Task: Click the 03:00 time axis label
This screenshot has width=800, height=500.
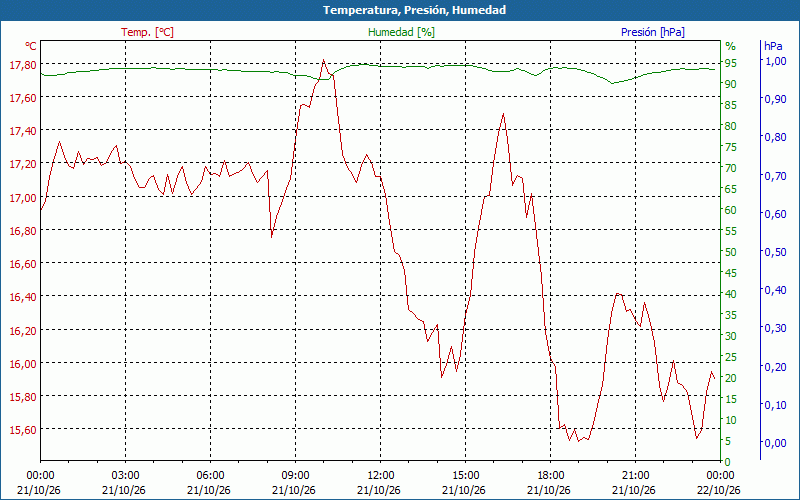Action: point(126,476)
